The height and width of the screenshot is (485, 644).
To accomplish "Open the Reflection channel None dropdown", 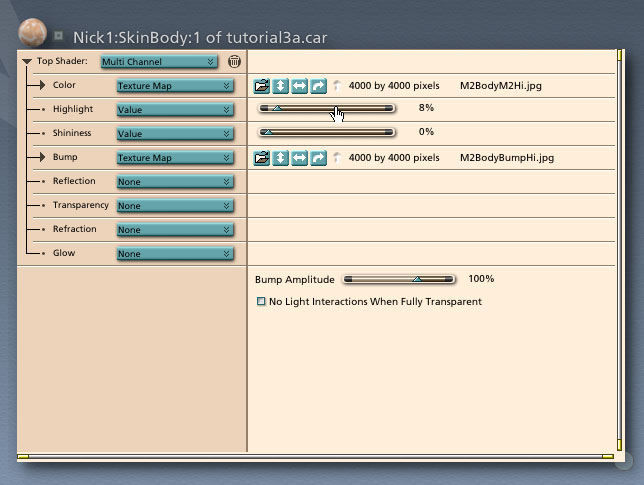I will [175, 182].
